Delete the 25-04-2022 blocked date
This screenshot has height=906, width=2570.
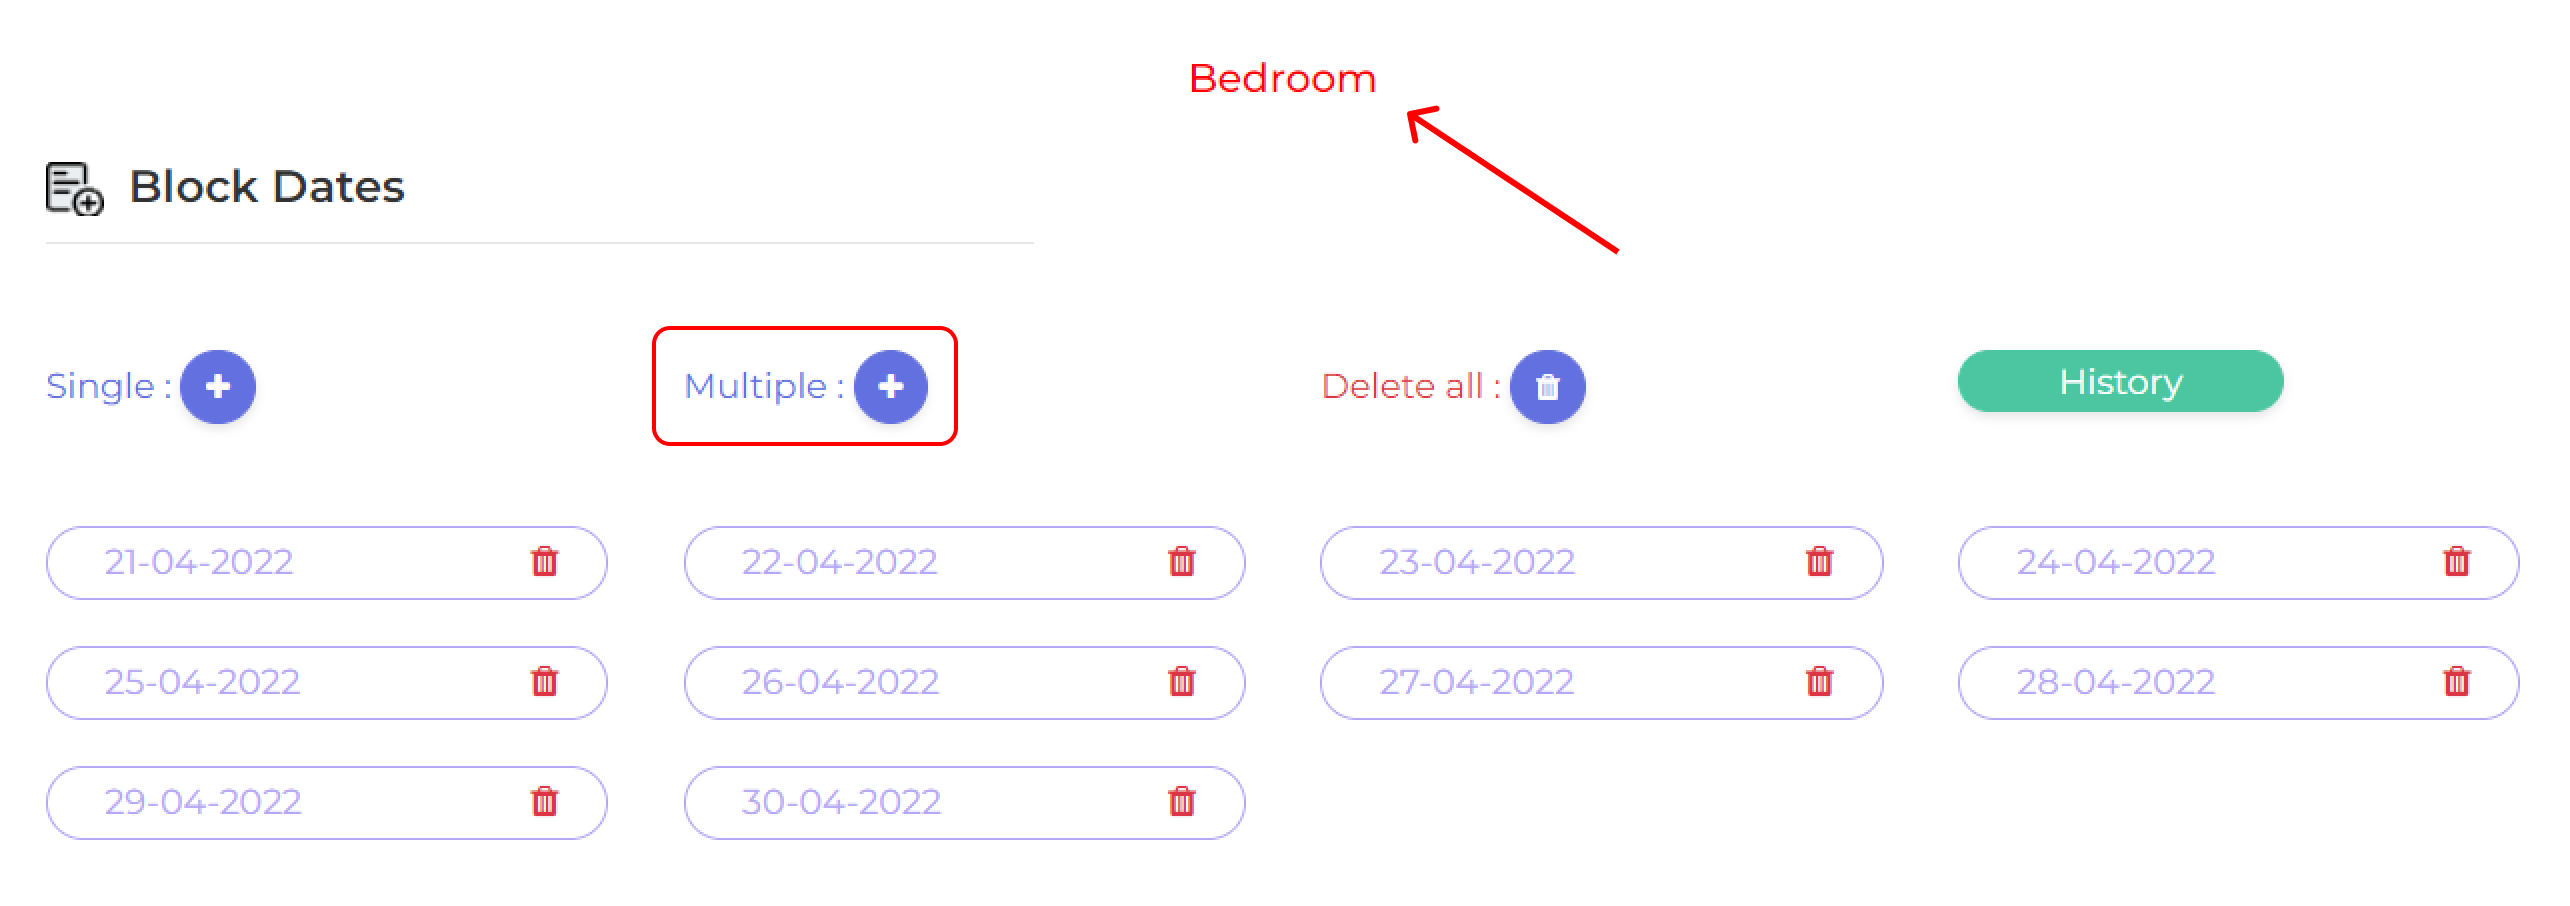(x=544, y=682)
